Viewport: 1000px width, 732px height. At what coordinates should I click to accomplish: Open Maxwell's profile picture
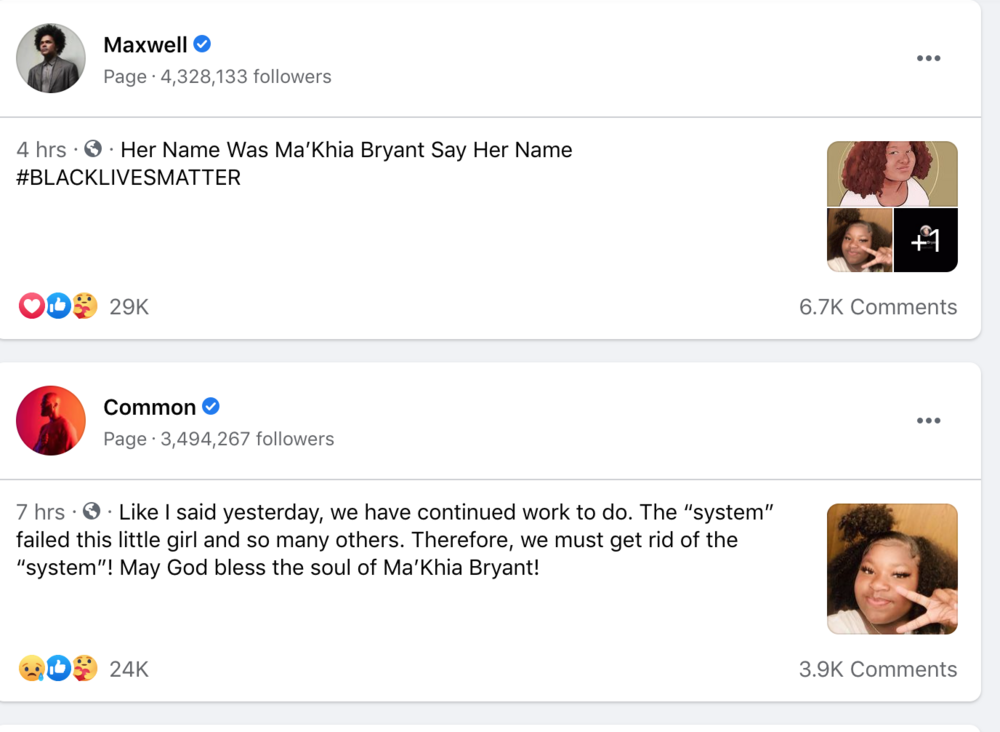click(x=51, y=59)
